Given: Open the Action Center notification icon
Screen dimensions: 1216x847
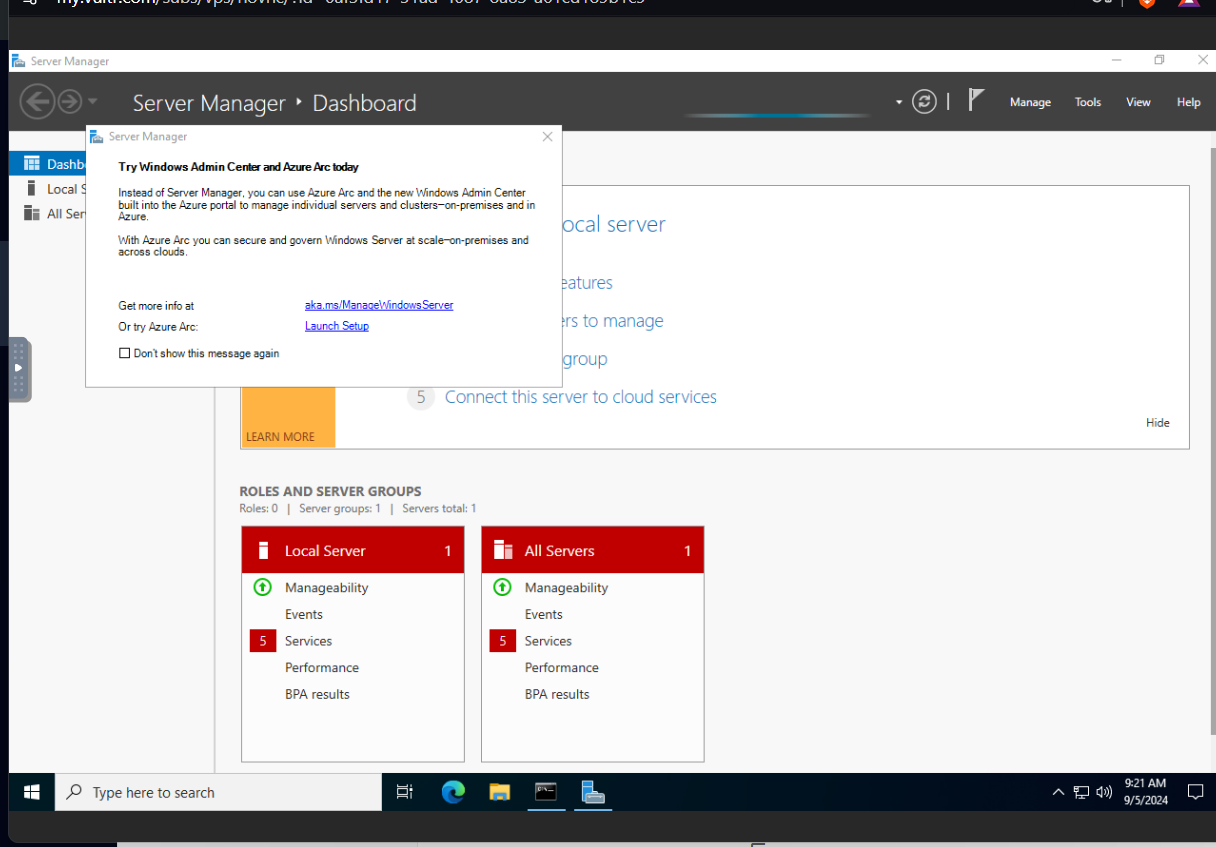Looking at the screenshot, I should click(x=1195, y=792).
